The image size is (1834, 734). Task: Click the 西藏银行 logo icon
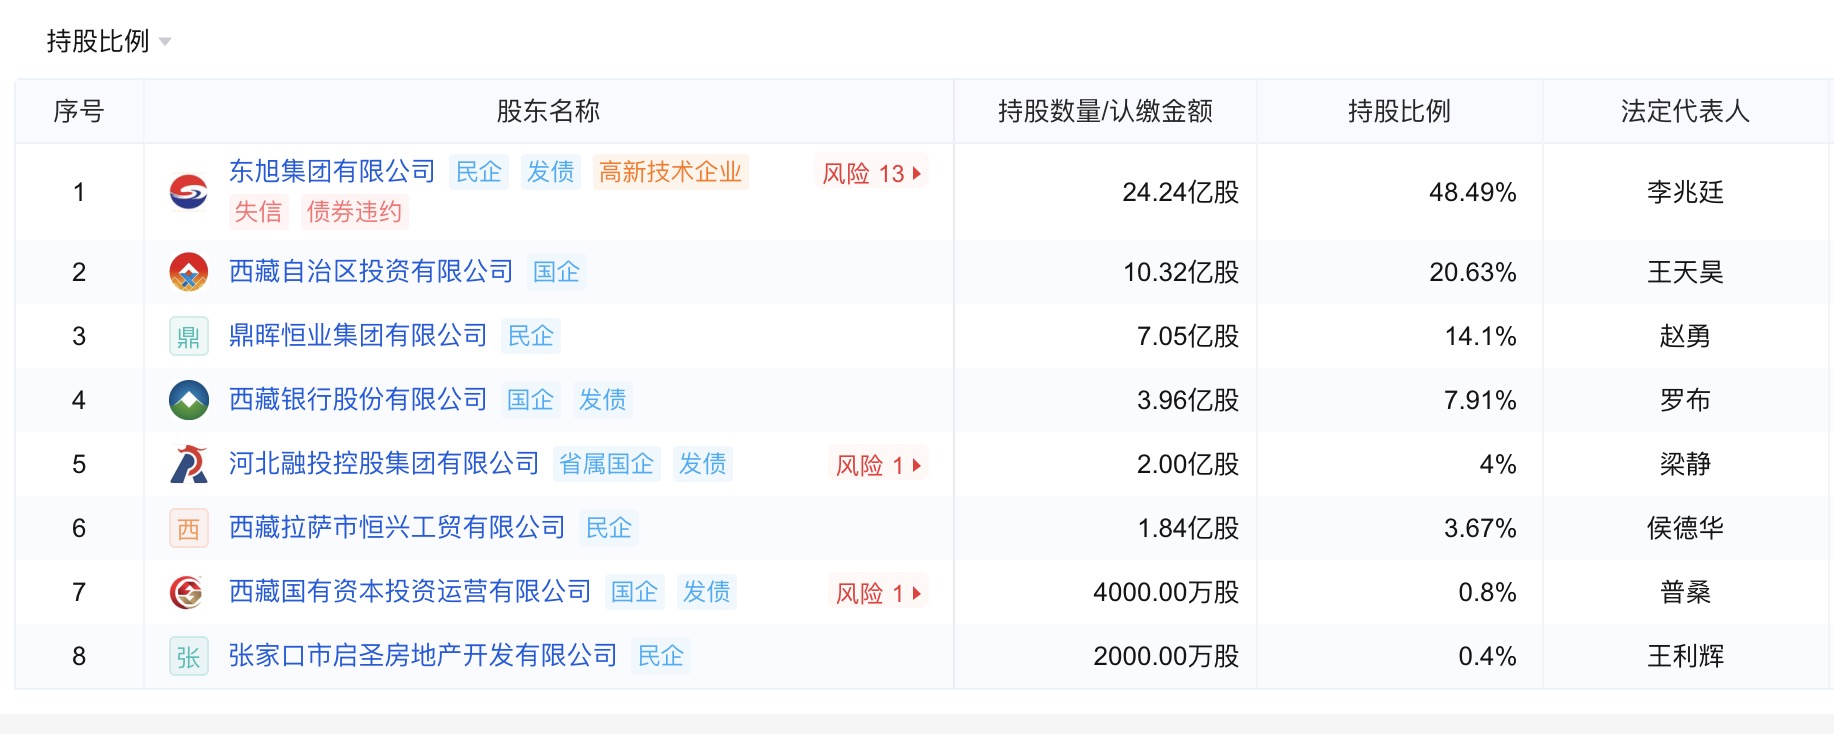click(189, 400)
